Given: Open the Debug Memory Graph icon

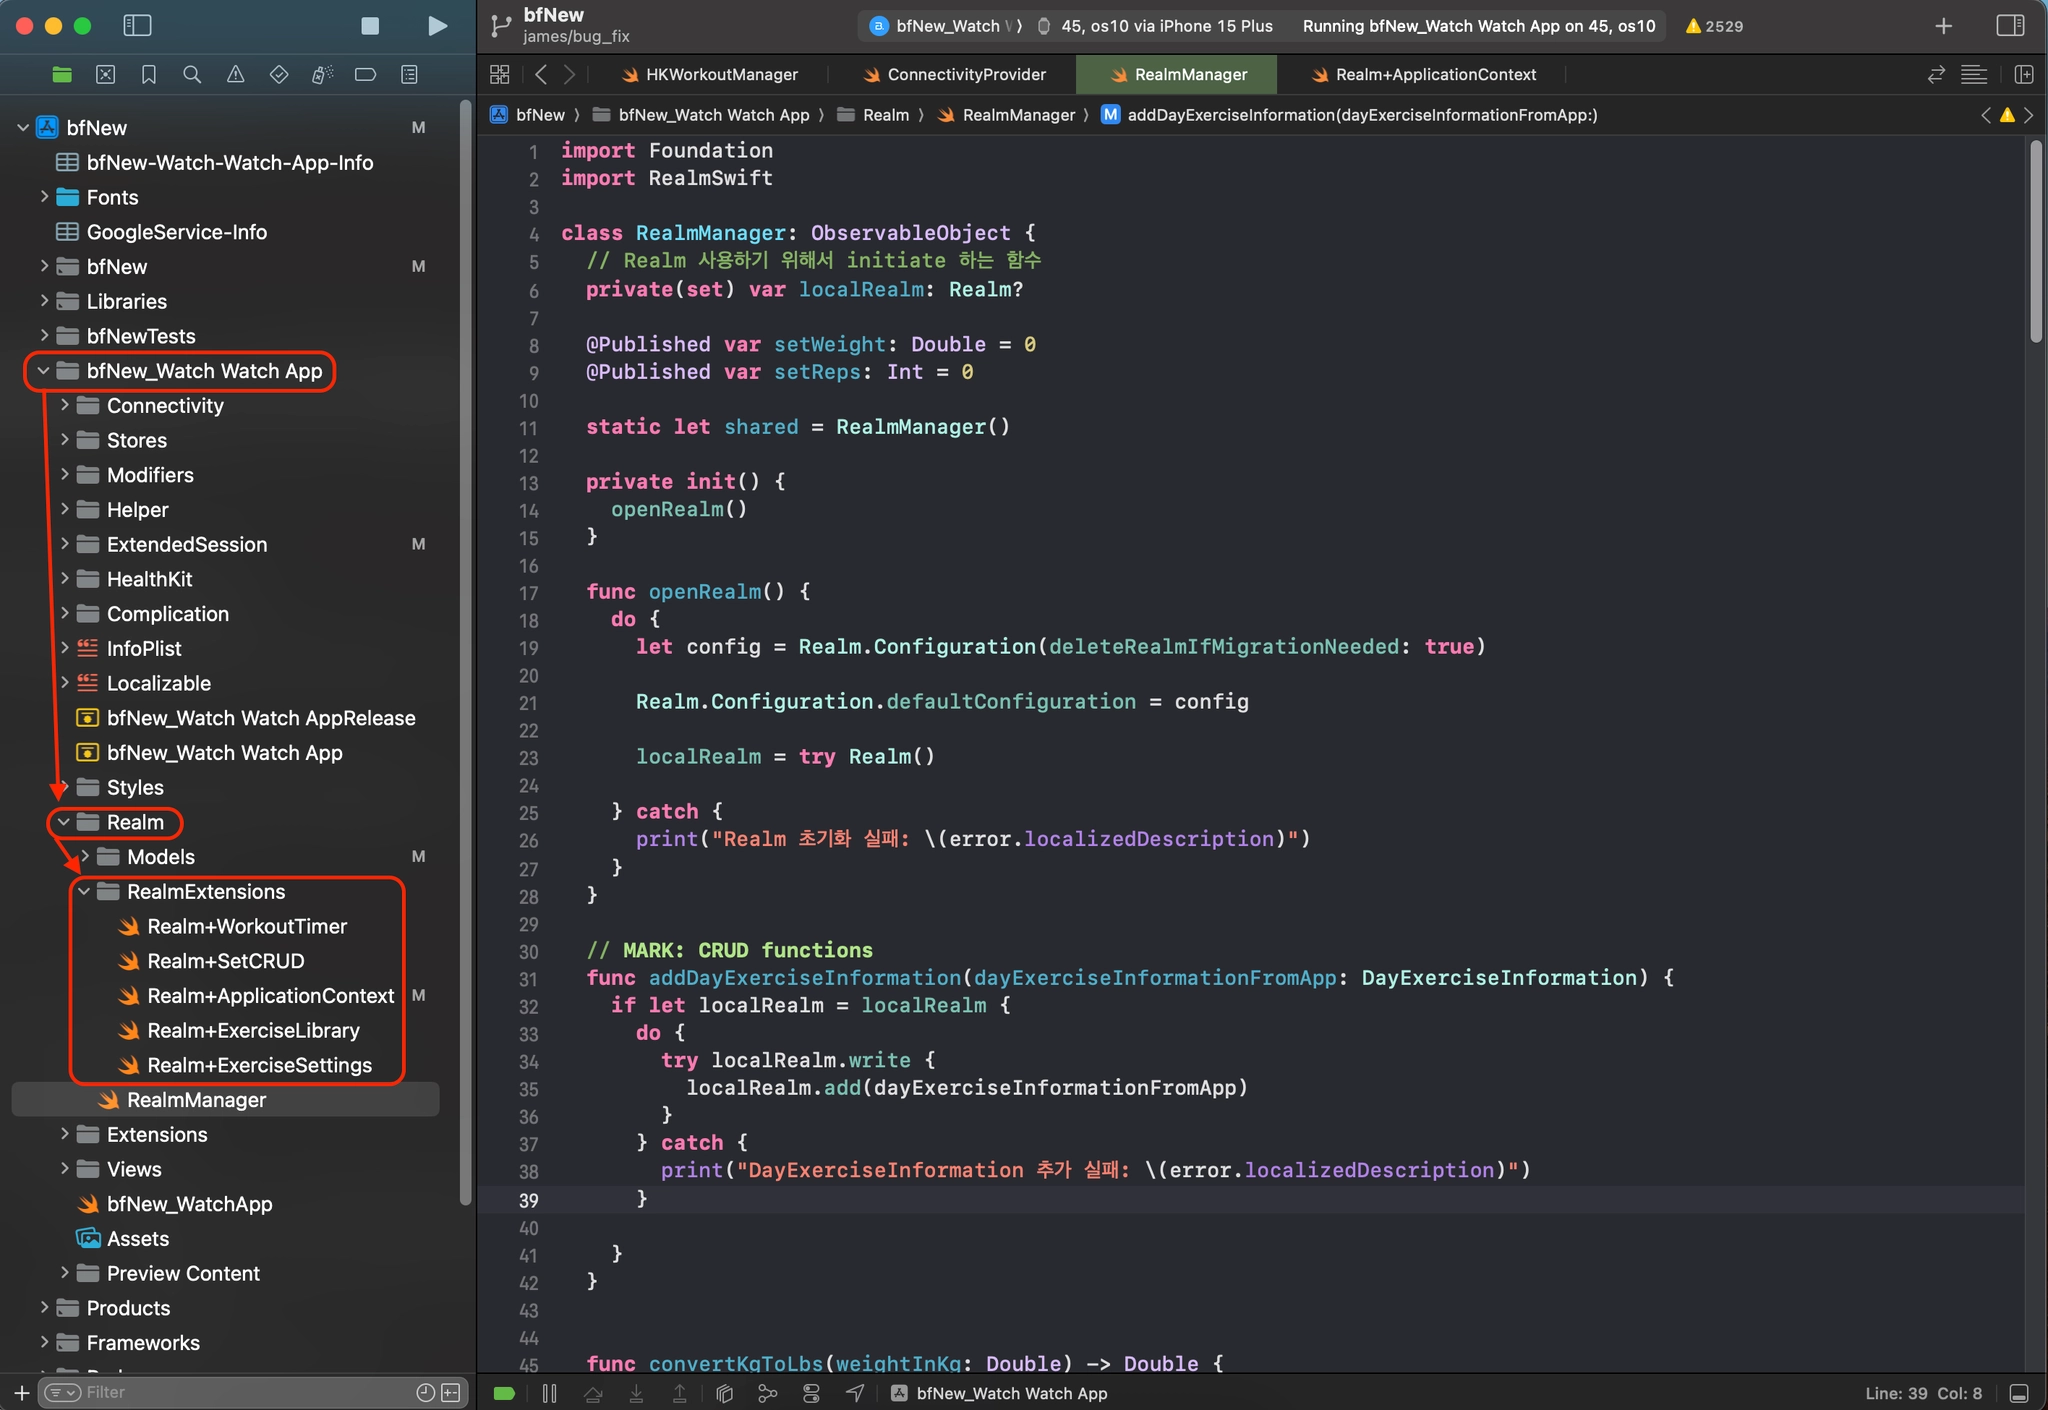Looking at the screenshot, I should (768, 1393).
